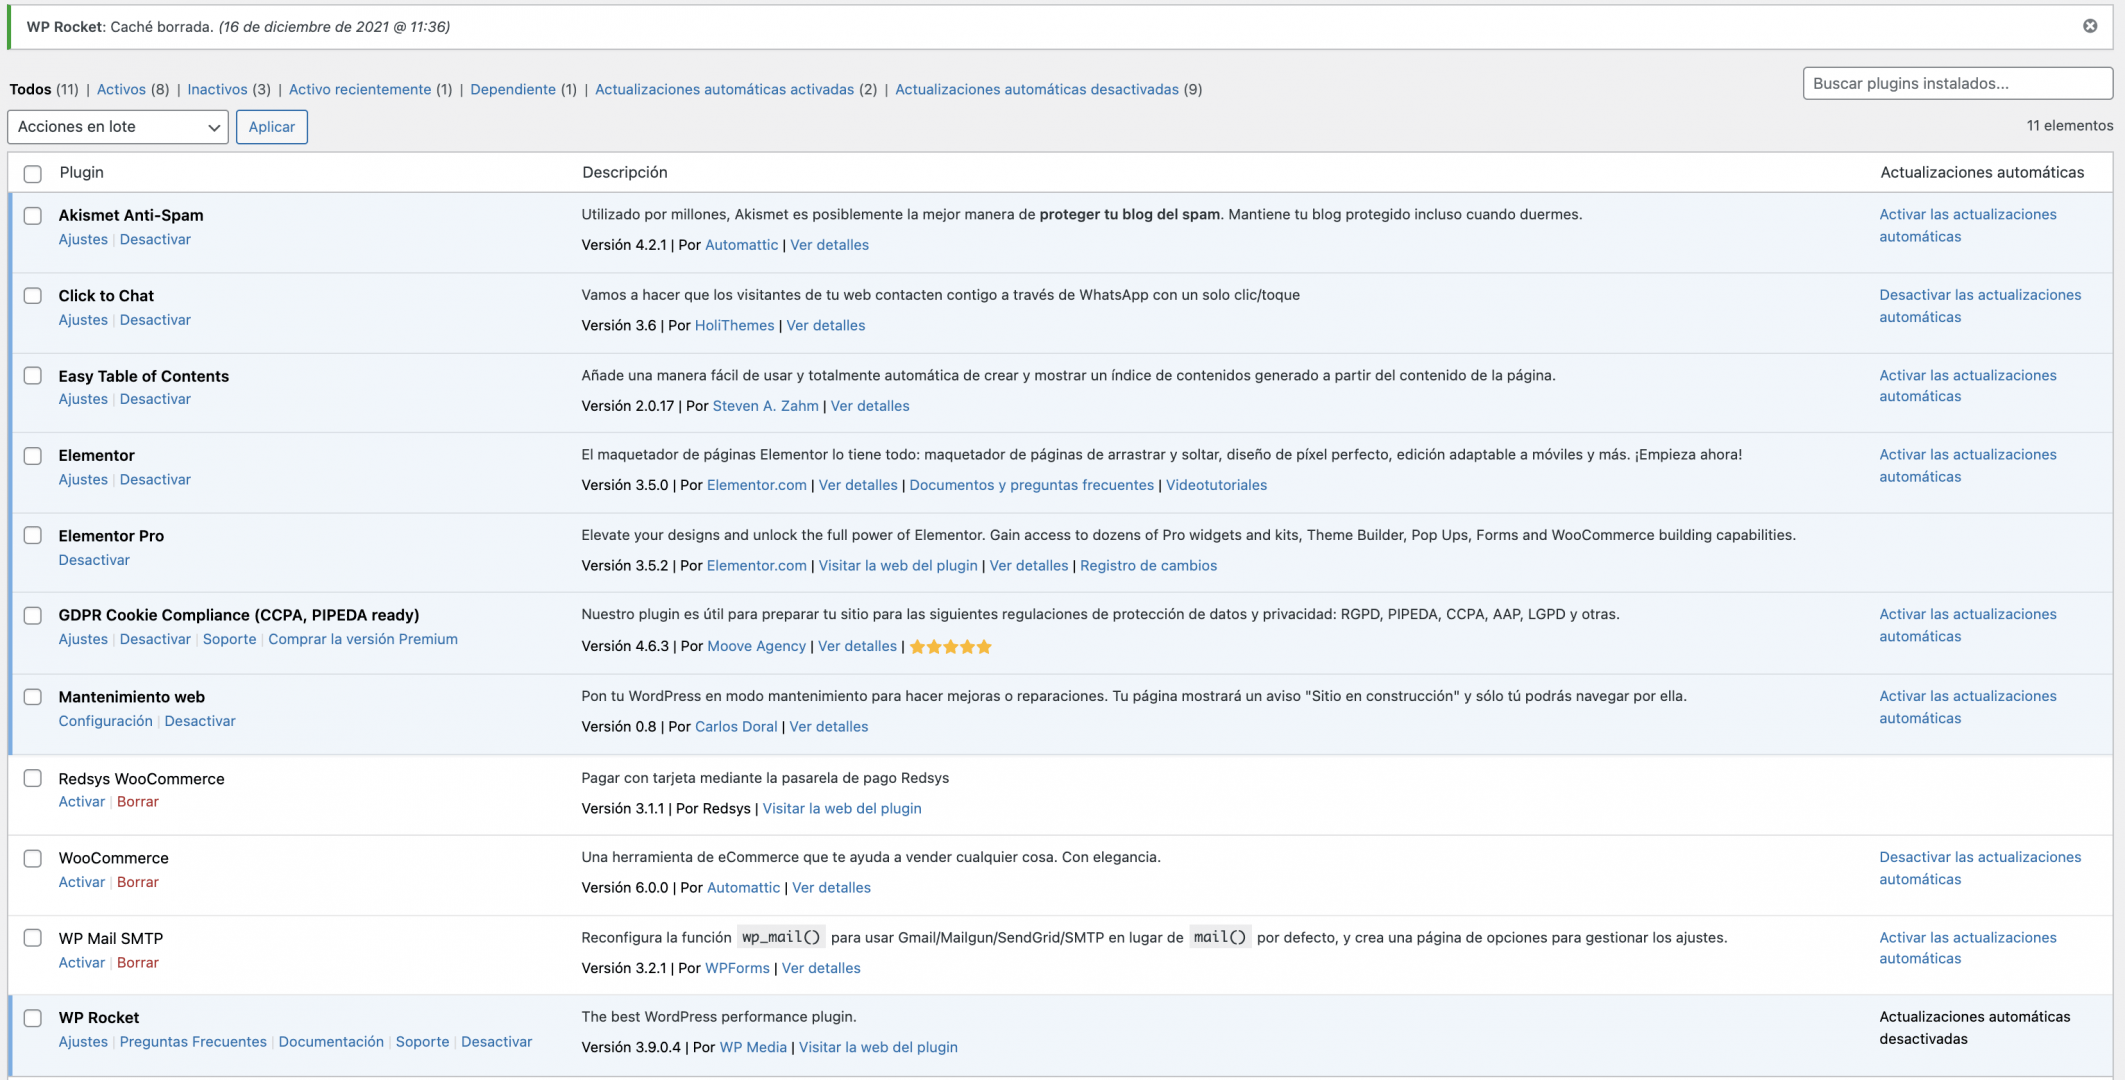This screenshot has height=1080, width=2125.
Task: Check the Elementor plugin checkbox
Action: [33, 456]
